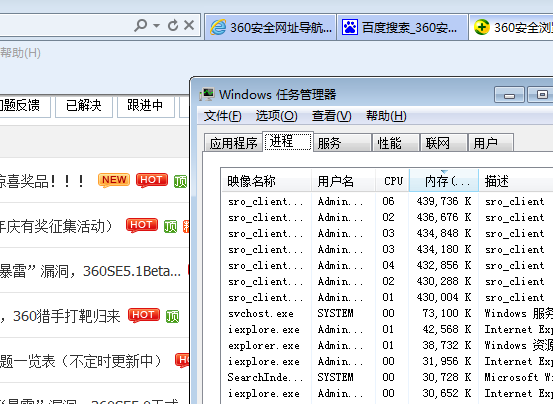The height and width of the screenshot is (404, 553).
Task: Open the 360SE5.1Beta 漏洞 forum post
Action: pos(90,271)
